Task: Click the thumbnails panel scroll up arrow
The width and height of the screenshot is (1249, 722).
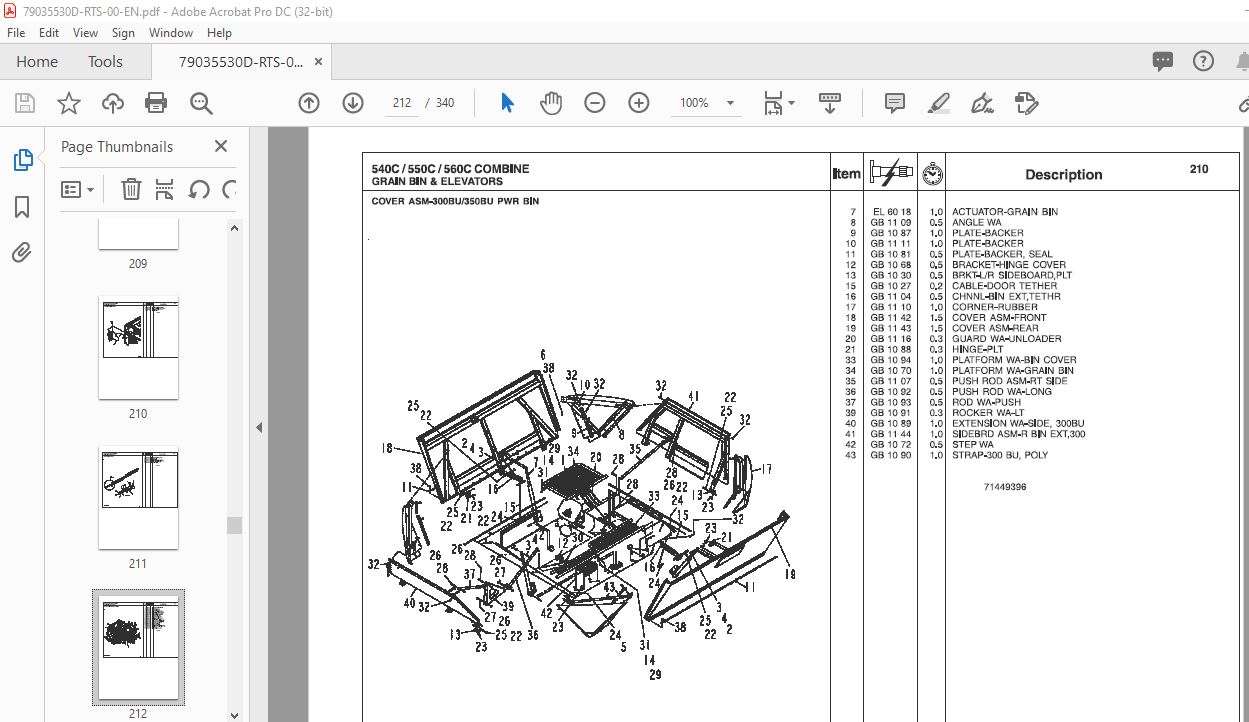Action: (234, 228)
